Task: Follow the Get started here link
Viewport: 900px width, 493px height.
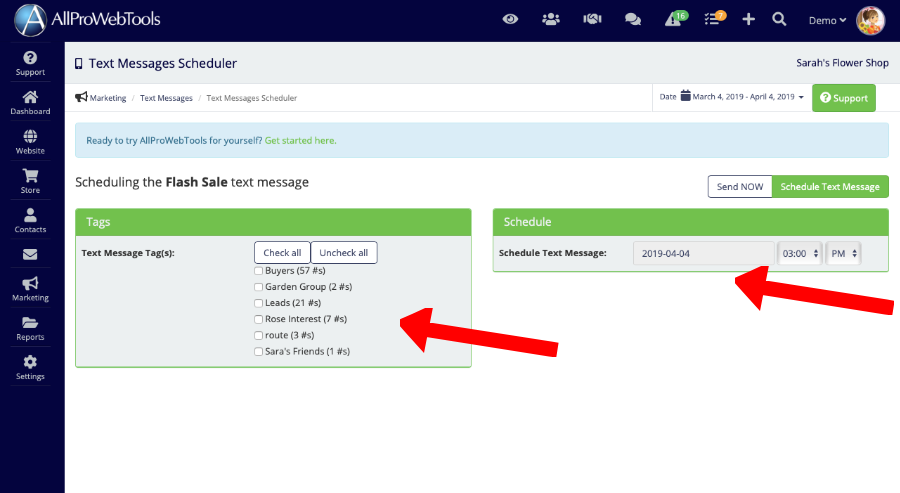Action: (300, 141)
